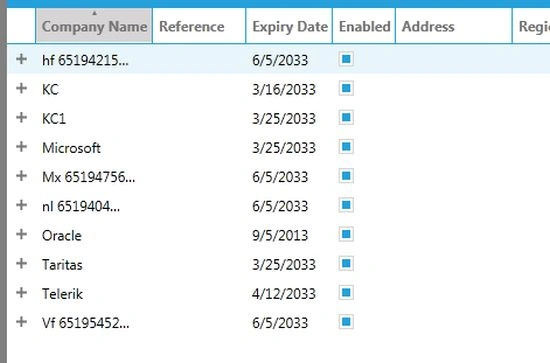
Task: Expand the Mx 65194756... row
Action: click(21, 175)
